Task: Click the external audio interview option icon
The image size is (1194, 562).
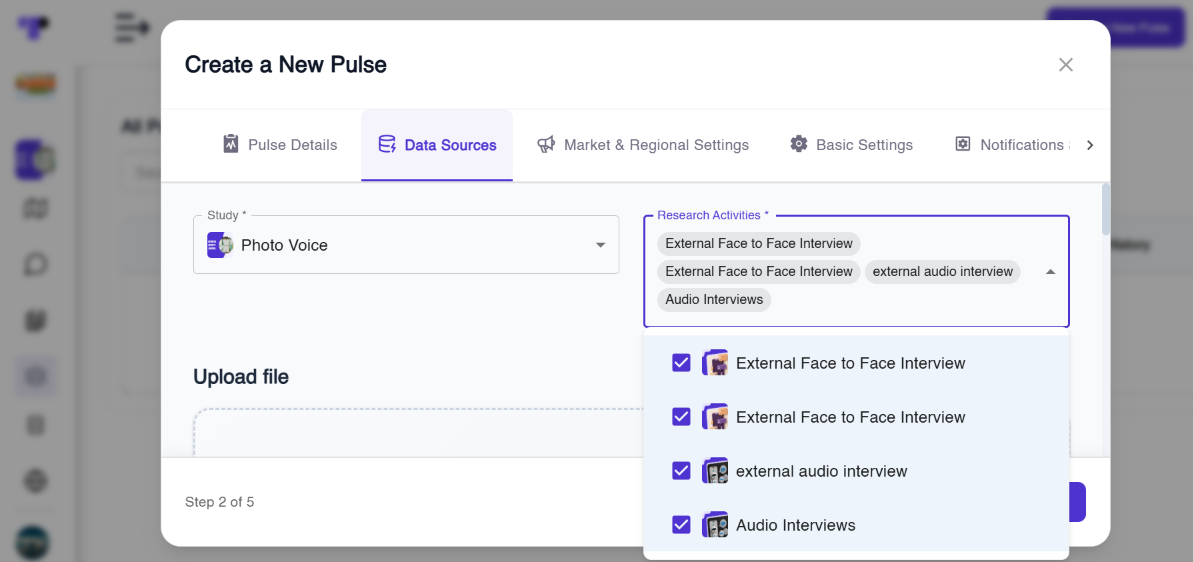Action: point(714,471)
